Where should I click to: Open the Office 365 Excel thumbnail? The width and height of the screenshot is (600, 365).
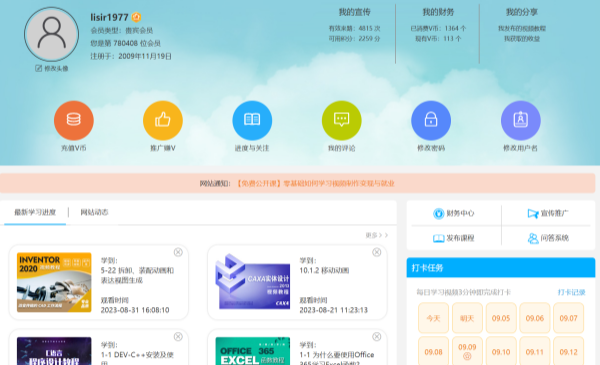[253, 351]
